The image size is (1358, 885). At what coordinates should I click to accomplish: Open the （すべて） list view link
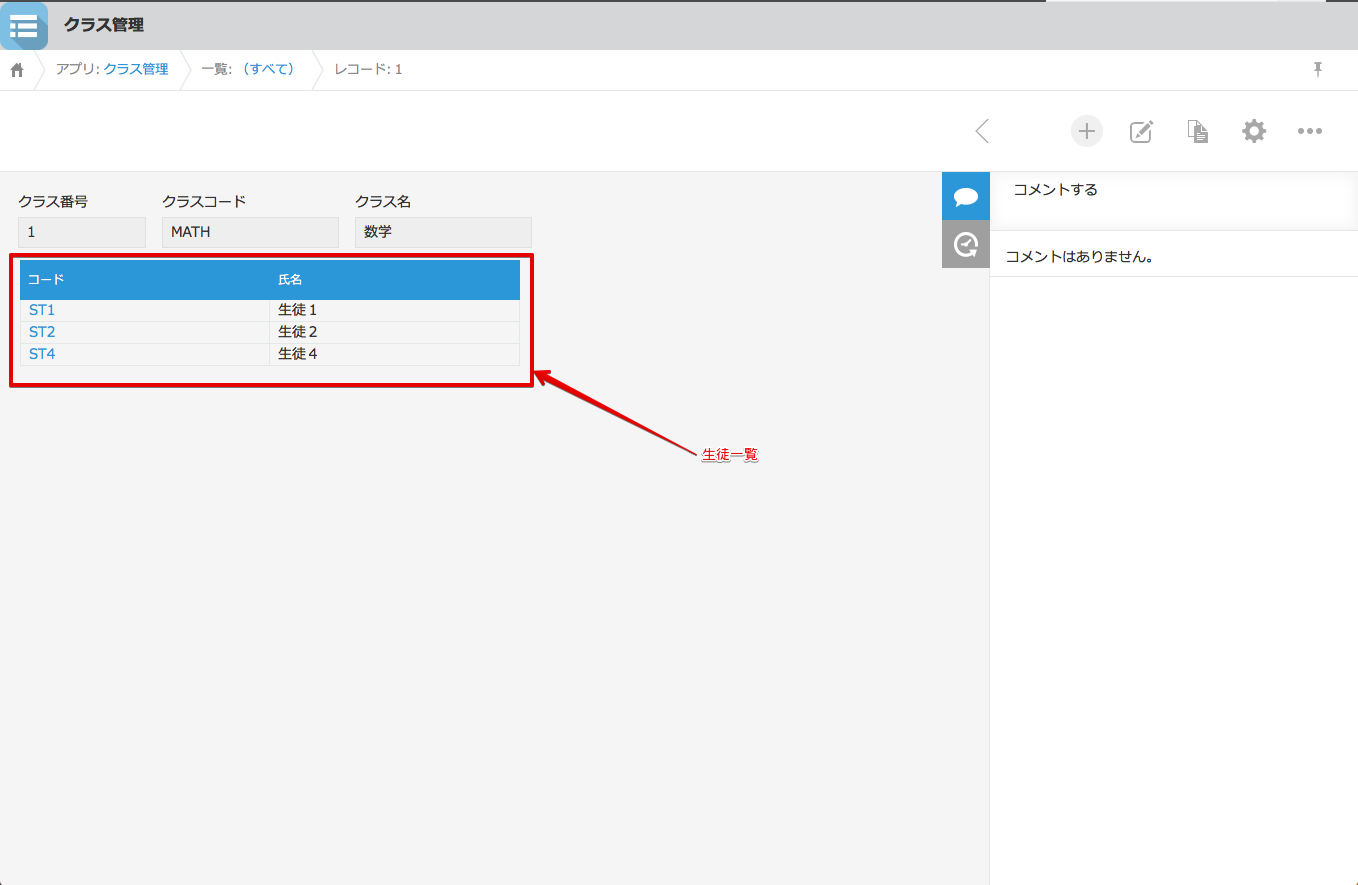(268, 69)
